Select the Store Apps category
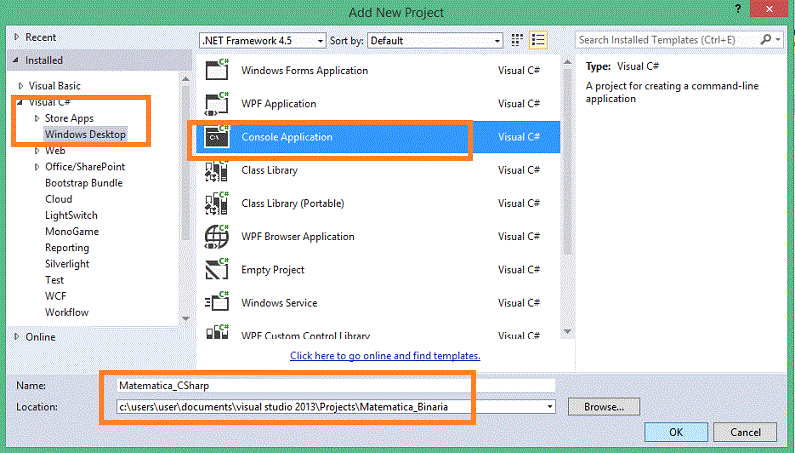Screen dimensions: 795x453 [x=69, y=118]
